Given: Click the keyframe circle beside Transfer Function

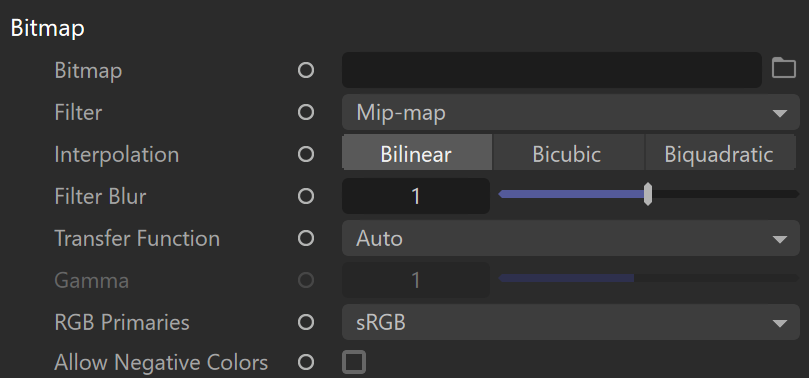Looking at the screenshot, I should (306, 238).
